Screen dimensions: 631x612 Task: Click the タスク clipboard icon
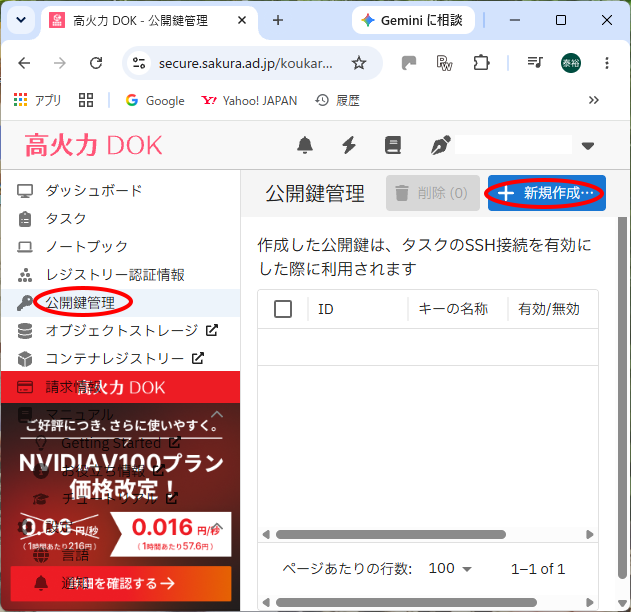[25, 219]
